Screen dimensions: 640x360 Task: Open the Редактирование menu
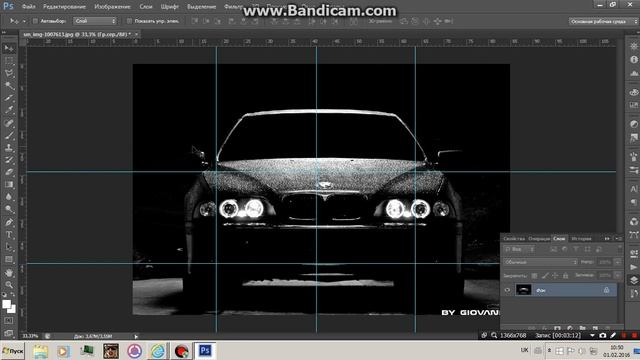[x=64, y=7]
